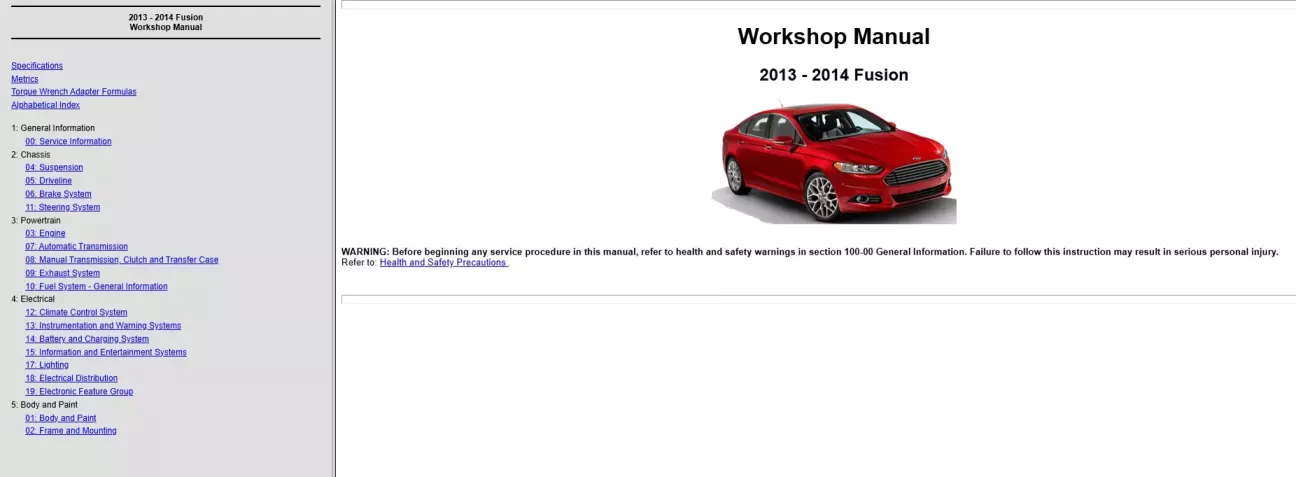1296x477 pixels.
Task: Open 15: Information and Entertainment Systems
Action: tap(106, 353)
